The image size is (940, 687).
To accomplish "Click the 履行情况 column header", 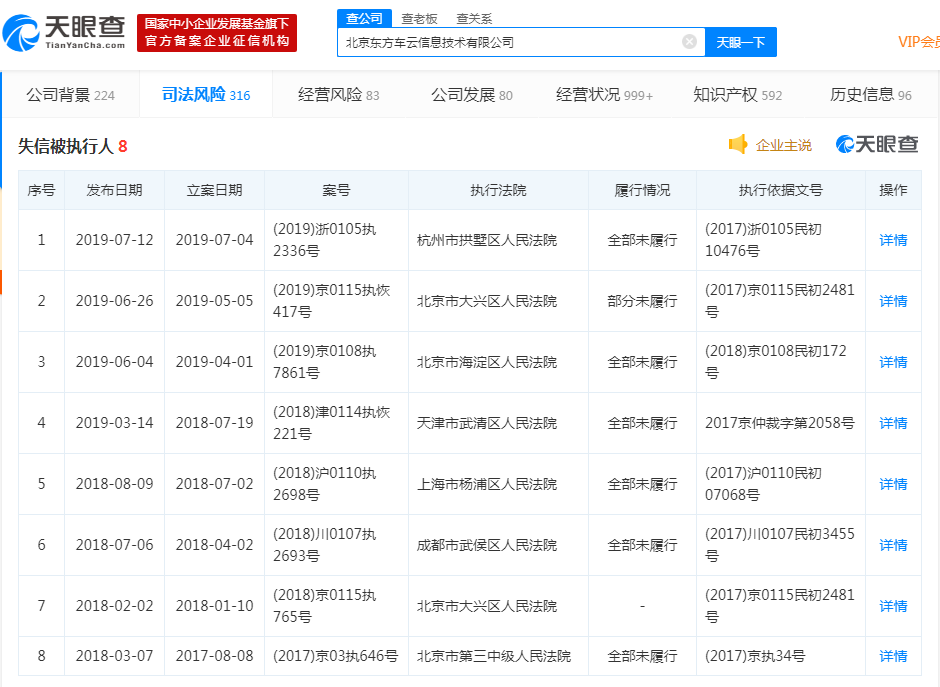I will coord(642,191).
